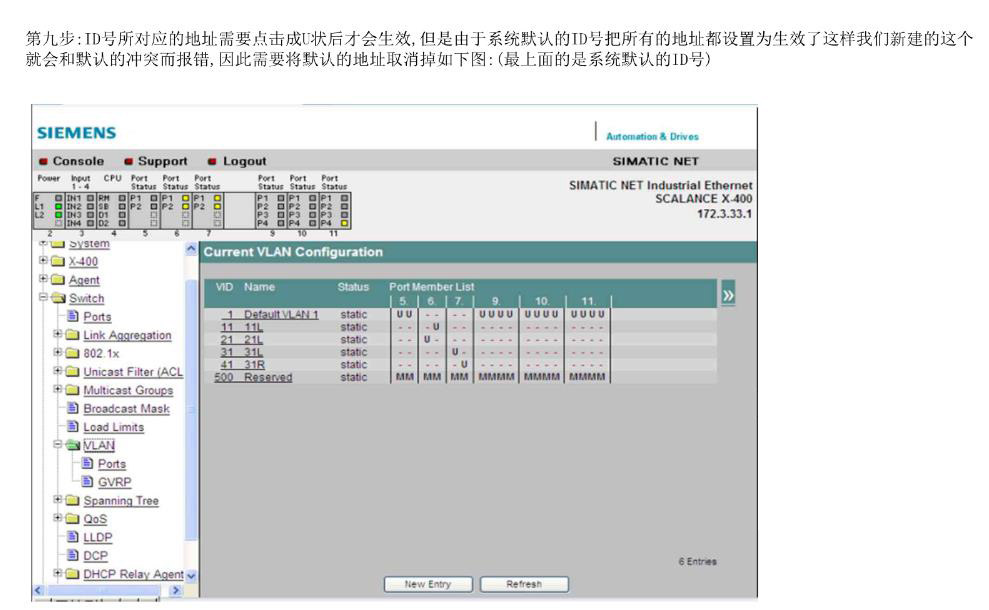Open the Default VLAN 1 entry
The image size is (989, 610).
coord(280,315)
